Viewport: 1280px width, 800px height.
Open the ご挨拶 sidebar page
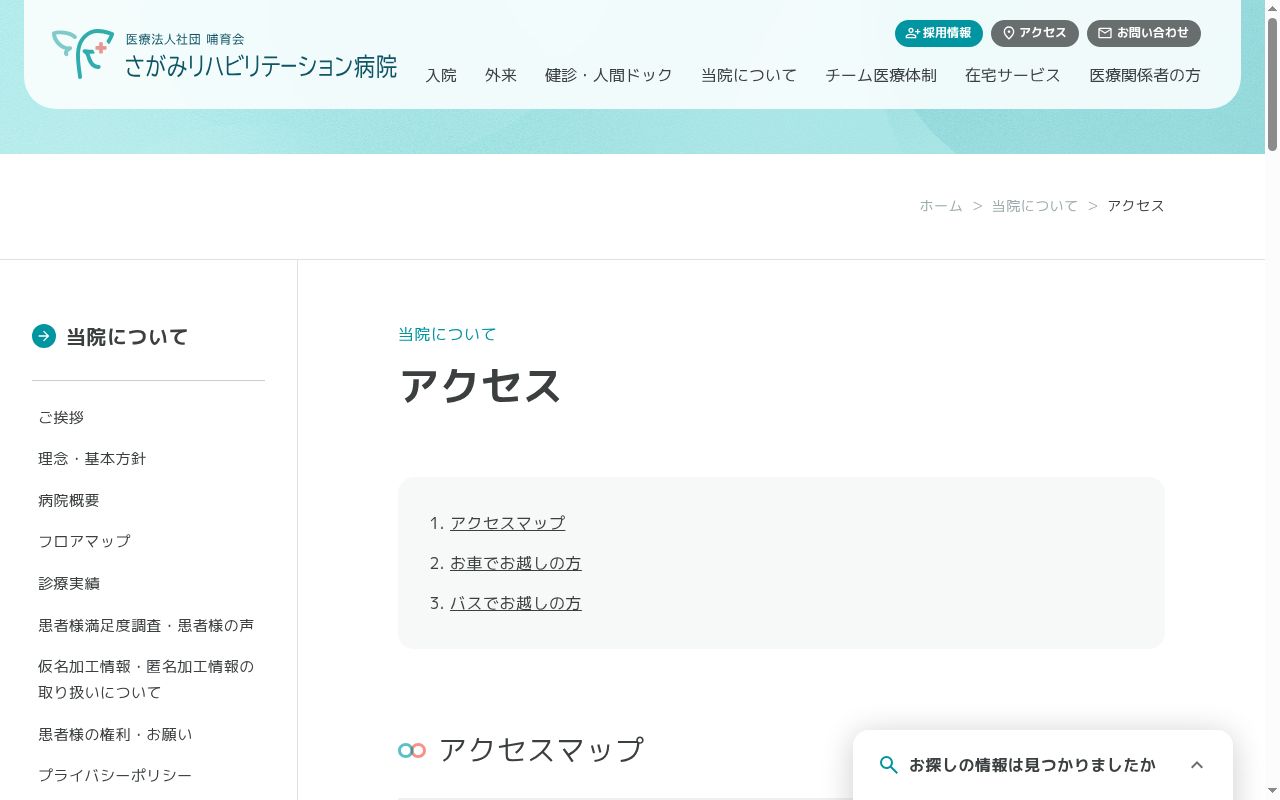[61, 417]
